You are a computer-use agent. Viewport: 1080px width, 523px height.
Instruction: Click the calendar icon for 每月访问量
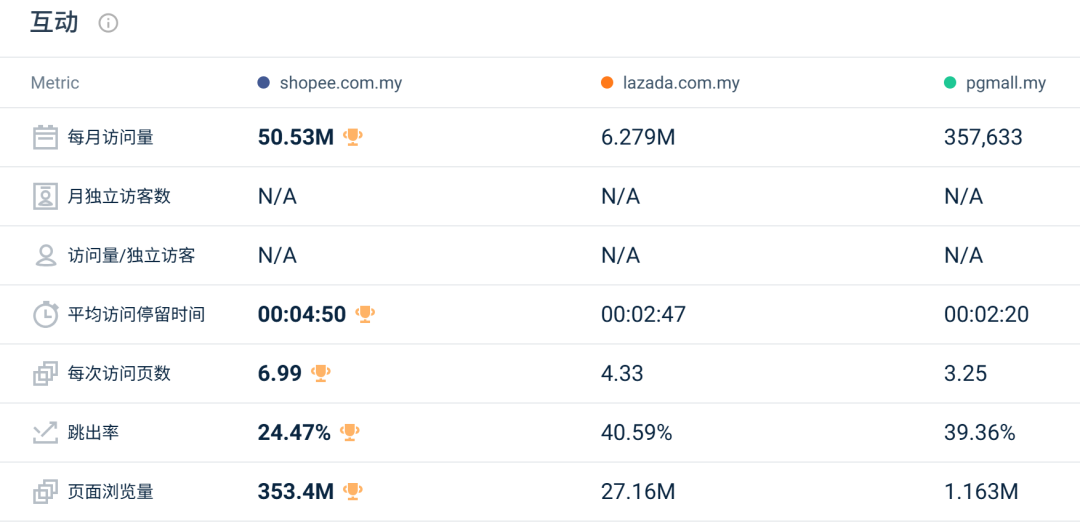[45, 137]
